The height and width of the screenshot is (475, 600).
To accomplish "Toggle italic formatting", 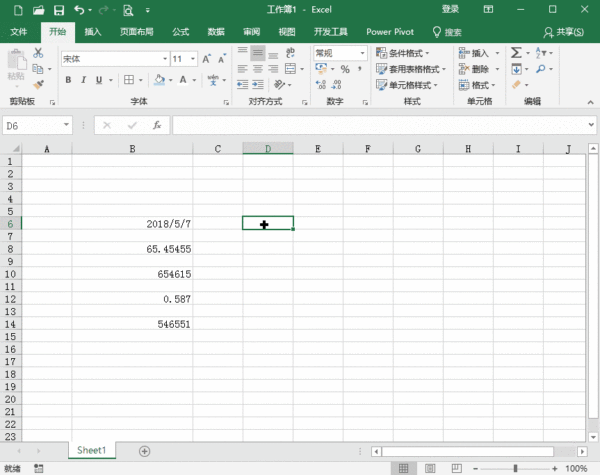I will point(83,80).
